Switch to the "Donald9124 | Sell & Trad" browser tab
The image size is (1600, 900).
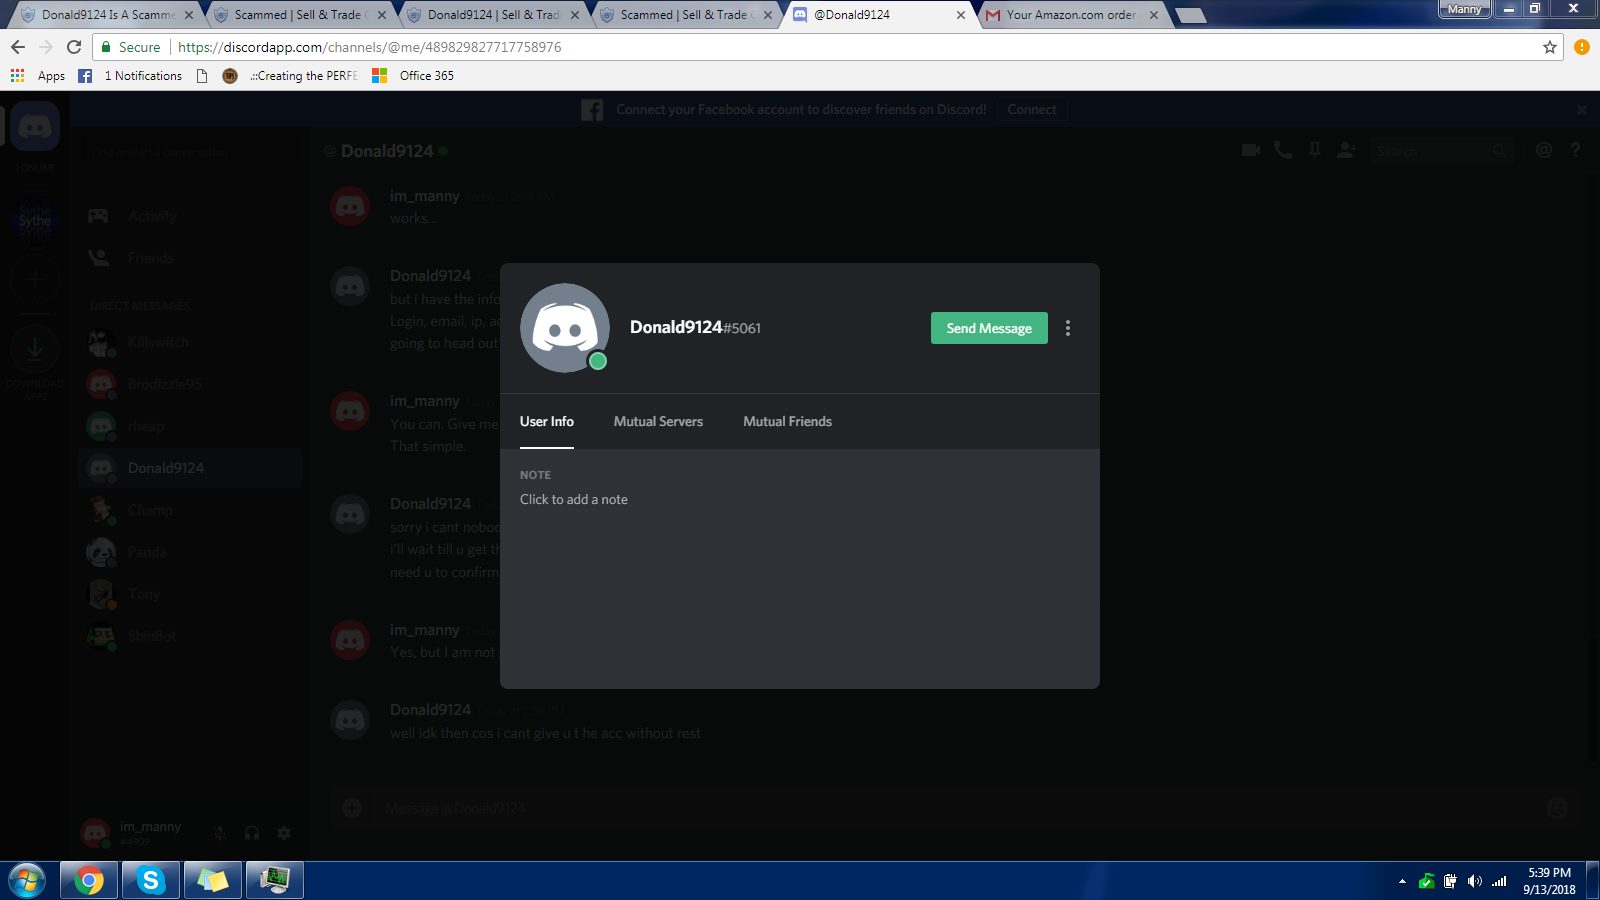point(493,15)
